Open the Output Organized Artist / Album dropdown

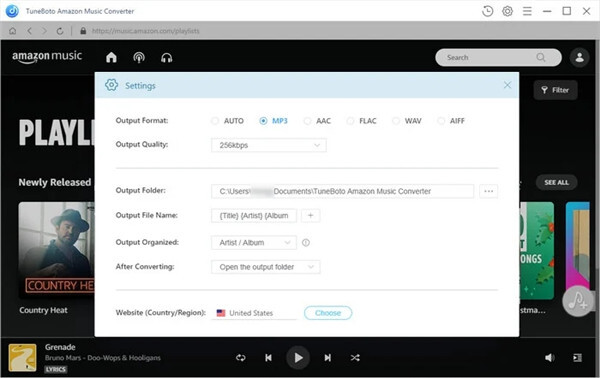pos(254,243)
